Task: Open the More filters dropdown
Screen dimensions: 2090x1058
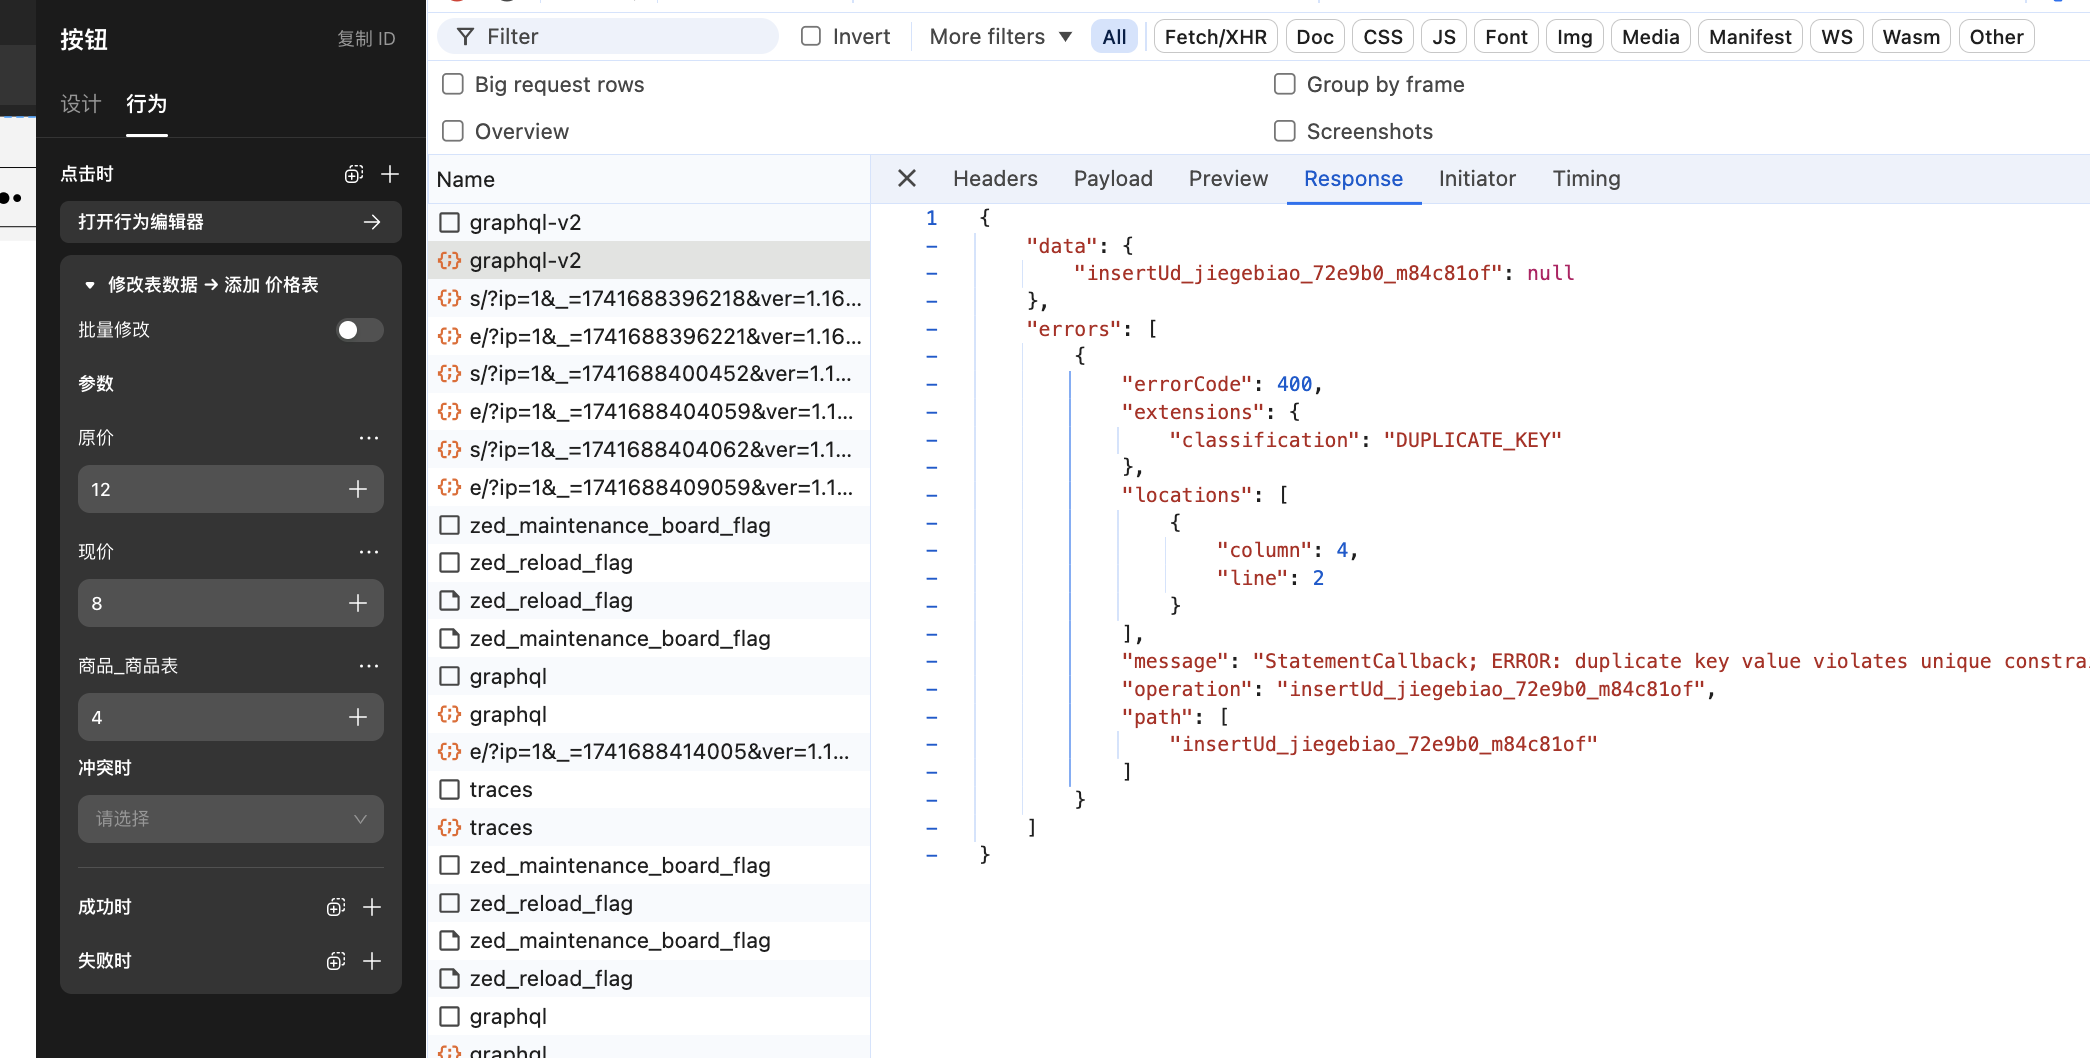Action: 1000,37
